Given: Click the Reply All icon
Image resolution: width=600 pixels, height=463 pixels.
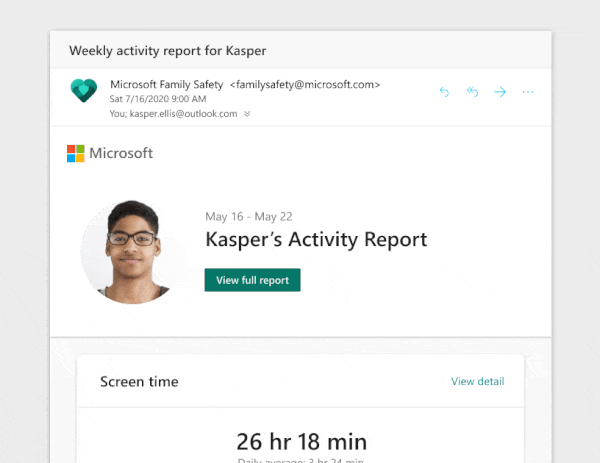Looking at the screenshot, I should click(x=472, y=92).
